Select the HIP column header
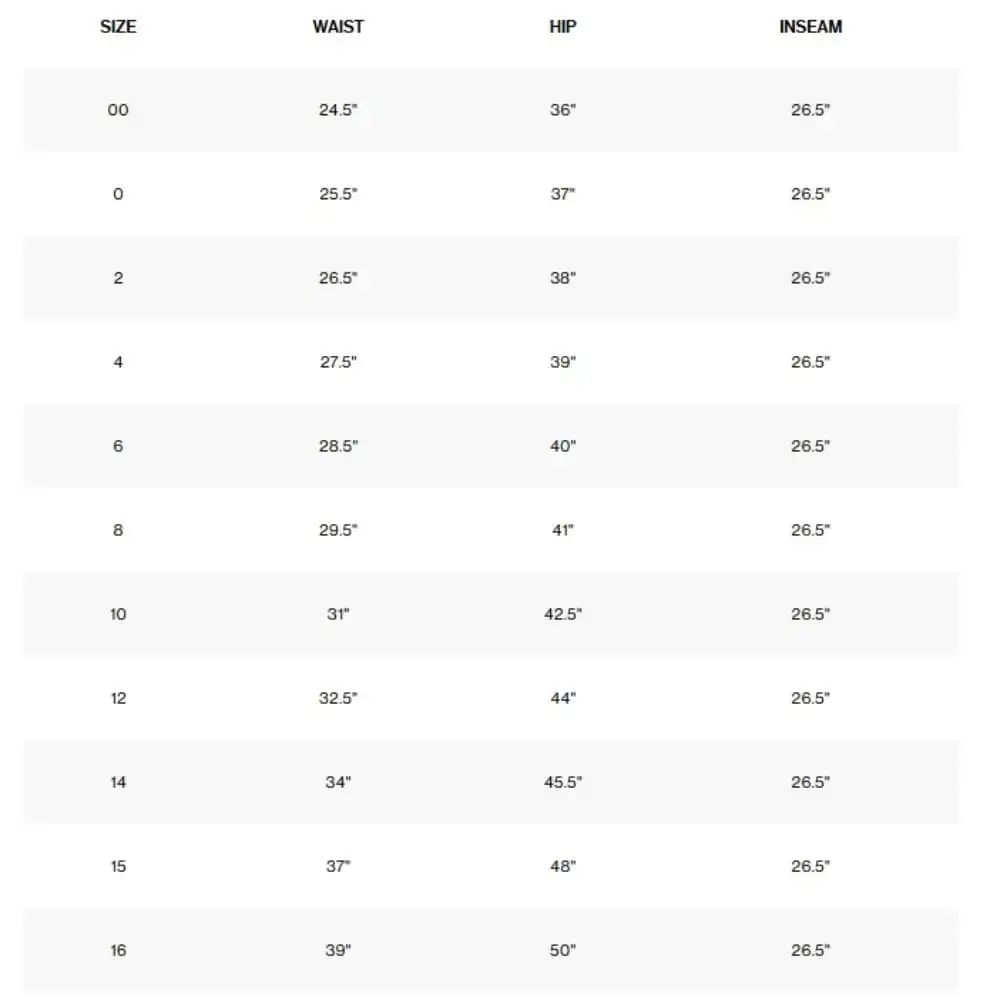Screen dimensions: 1000x1000 click(562, 27)
